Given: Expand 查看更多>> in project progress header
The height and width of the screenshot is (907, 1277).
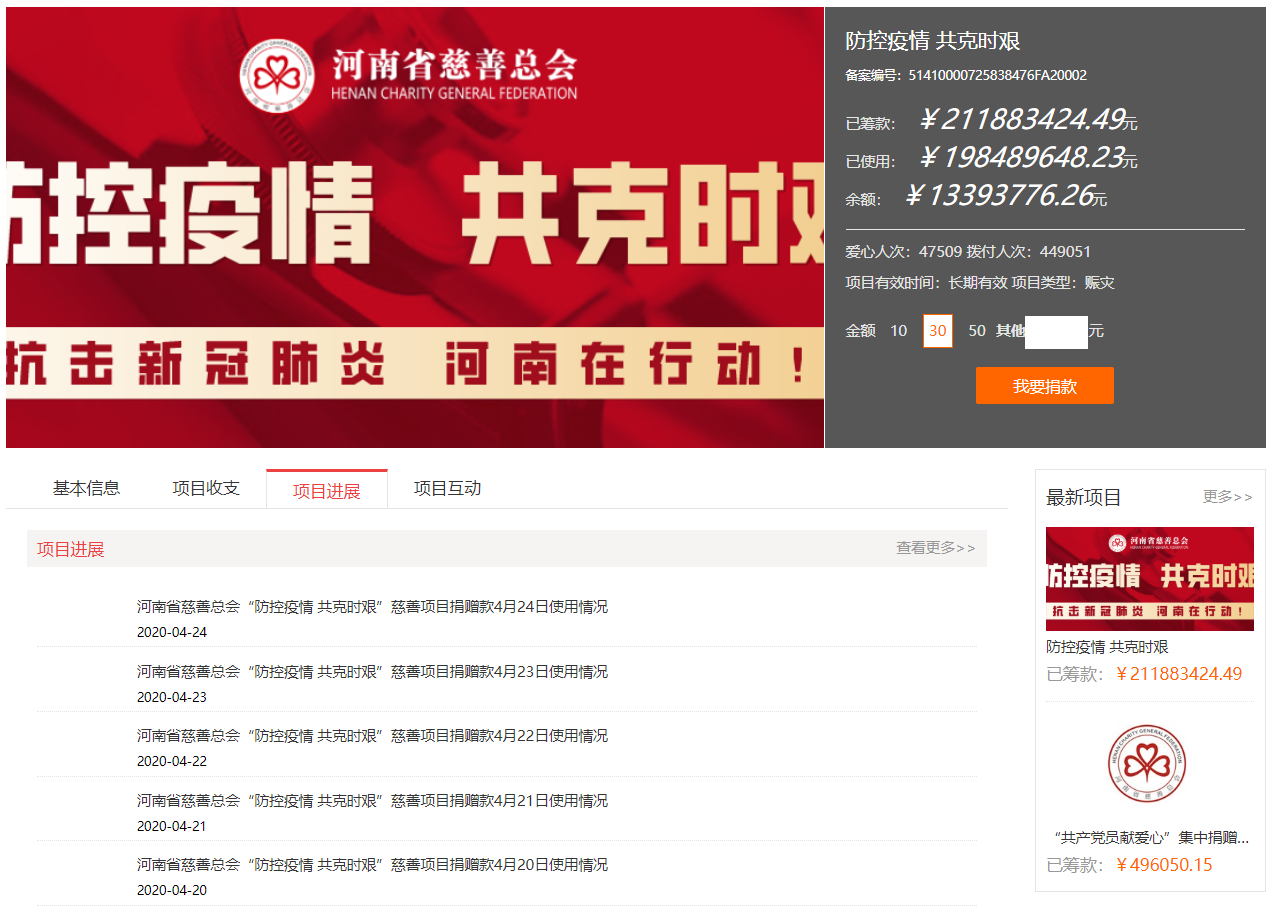Looking at the screenshot, I should 934,548.
